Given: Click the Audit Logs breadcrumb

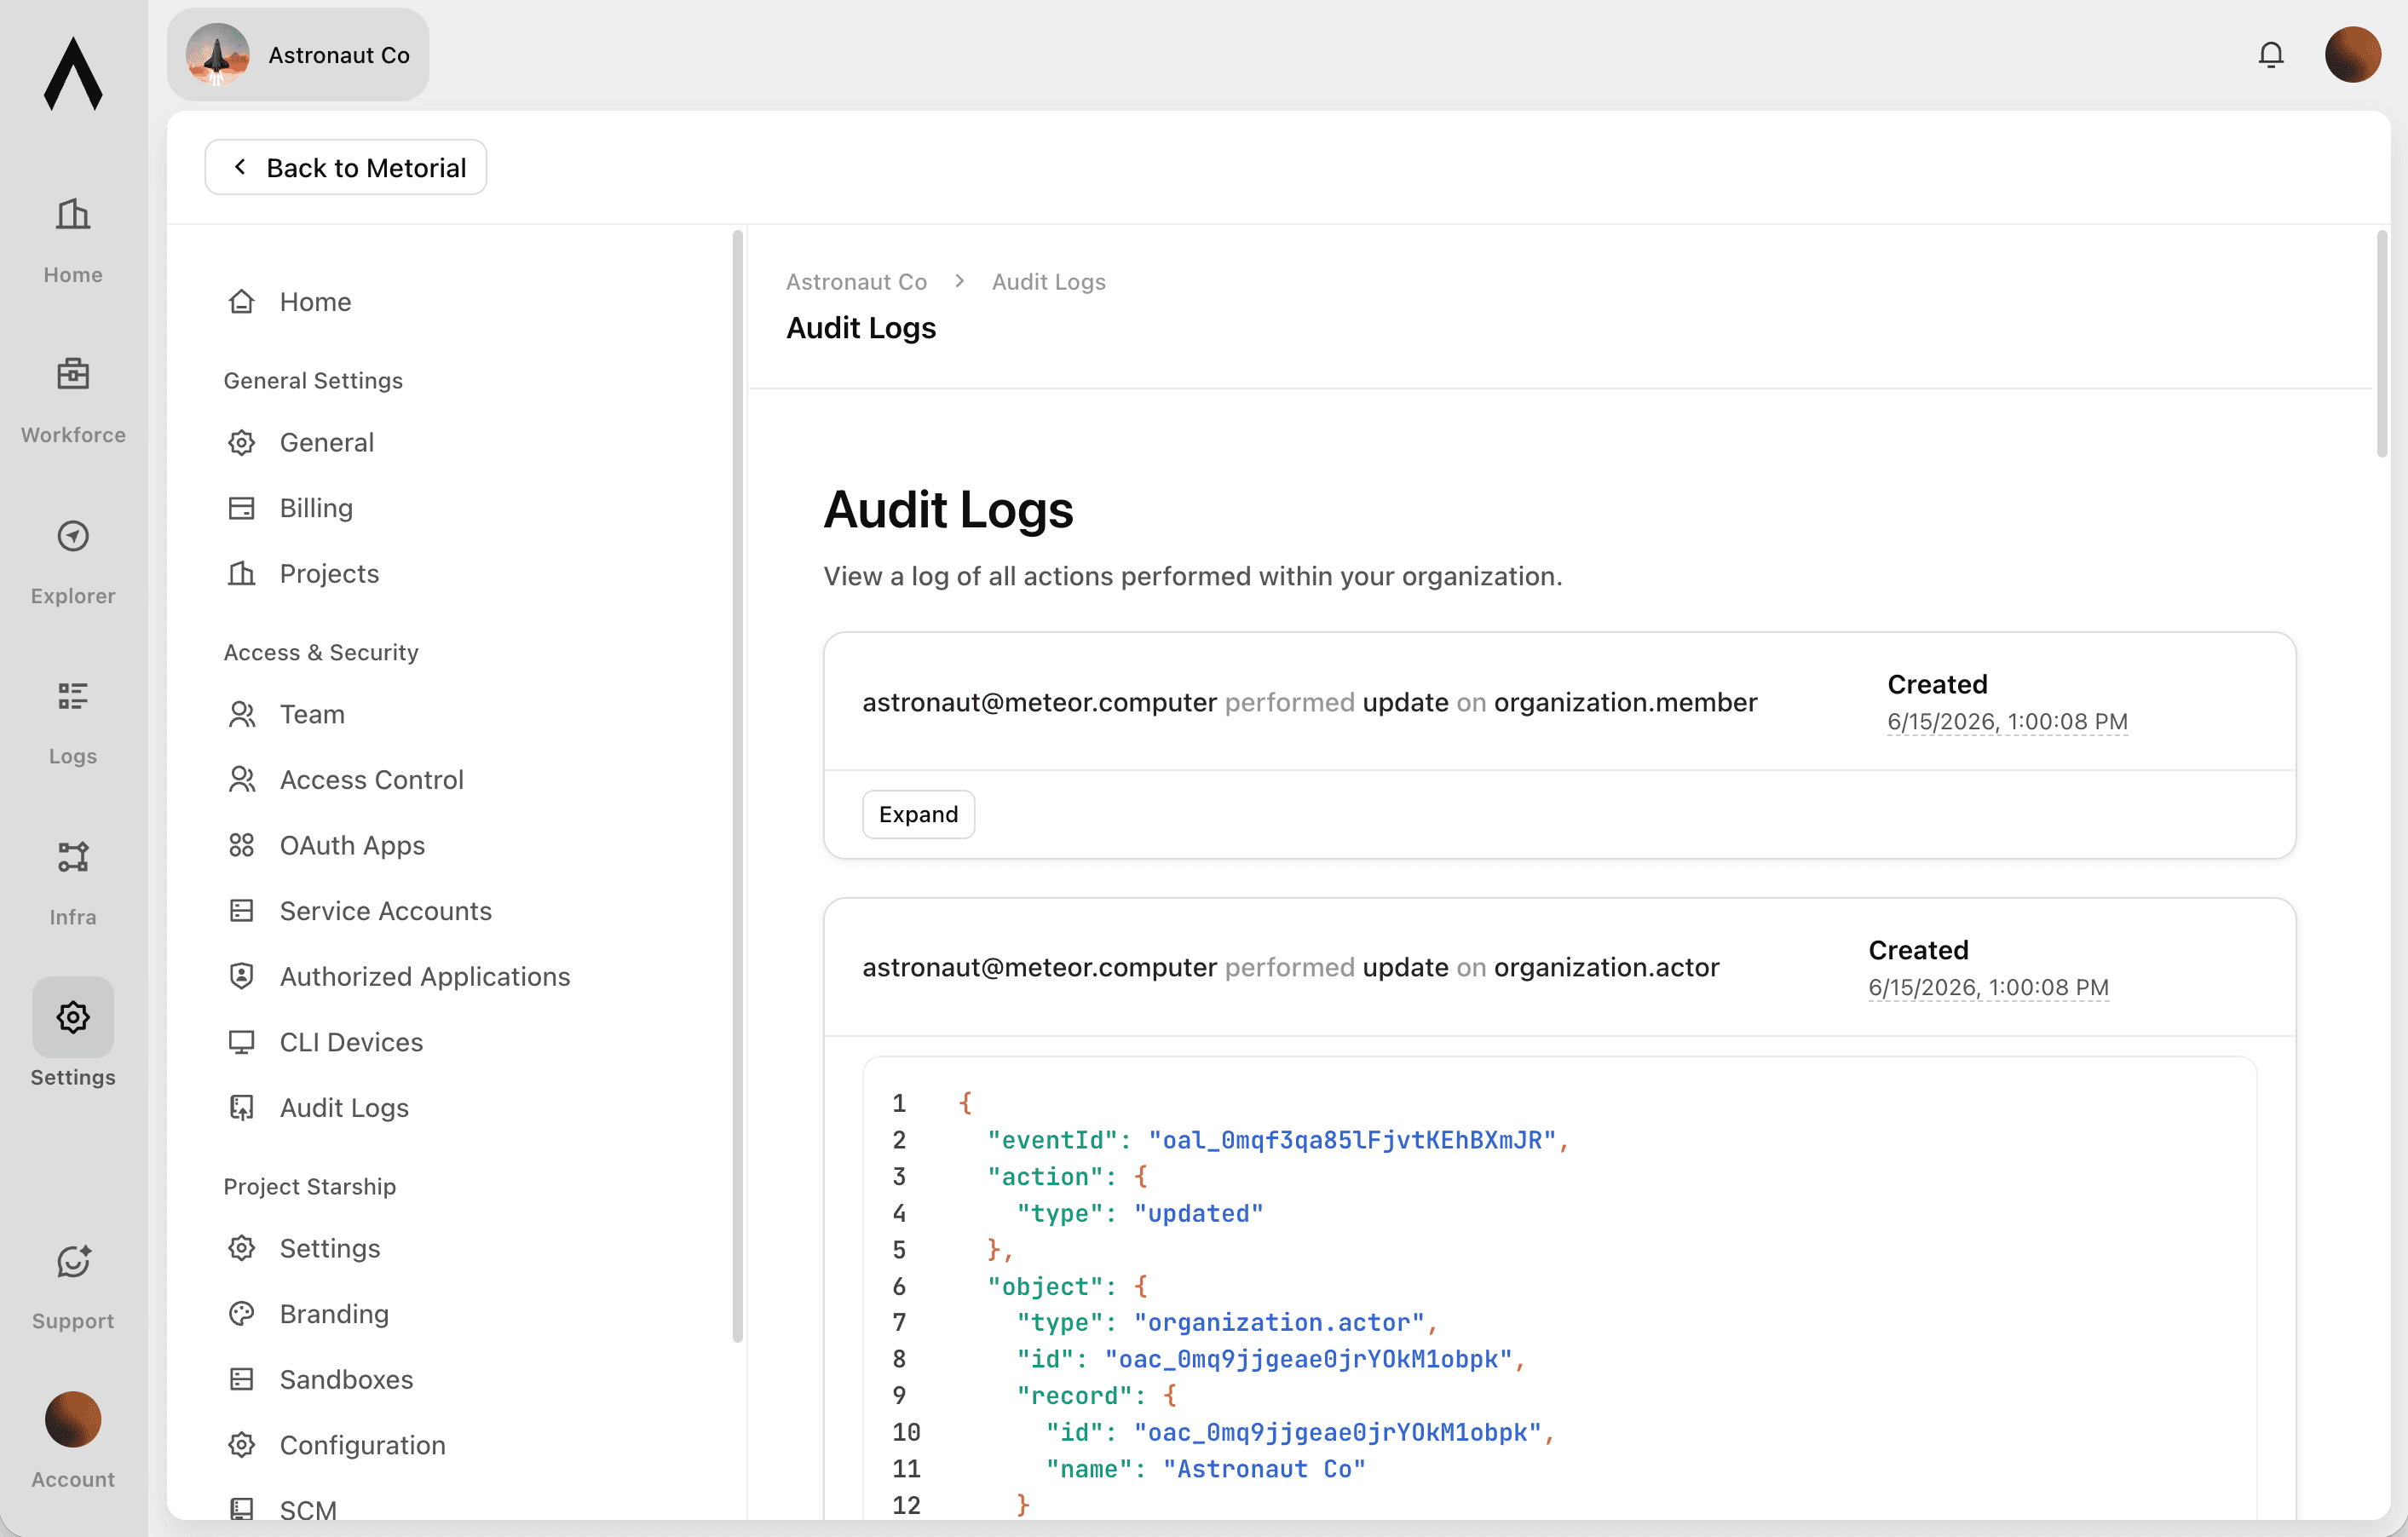Looking at the screenshot, I should point(1049,282).
